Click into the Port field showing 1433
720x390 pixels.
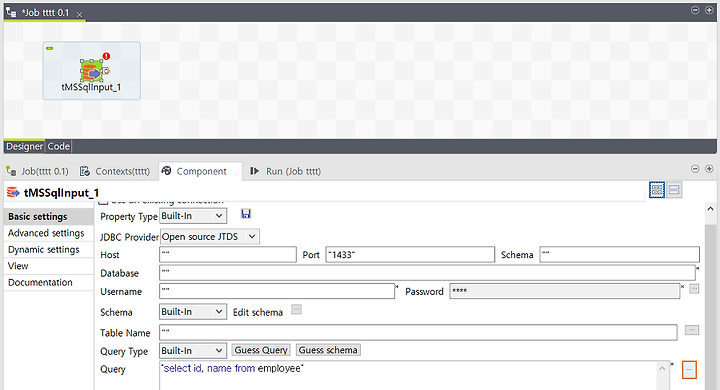410,254
